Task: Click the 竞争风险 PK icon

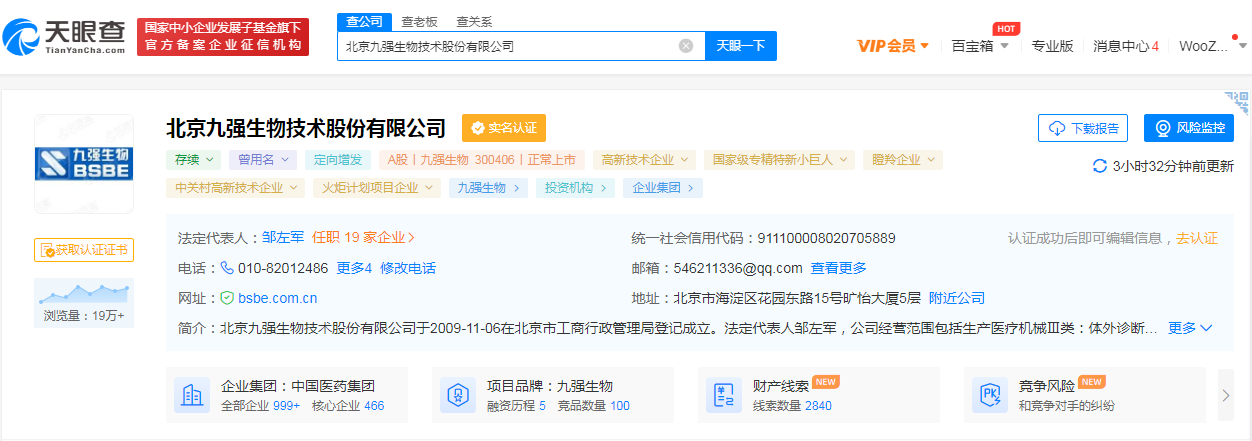Action: (990, 396)
